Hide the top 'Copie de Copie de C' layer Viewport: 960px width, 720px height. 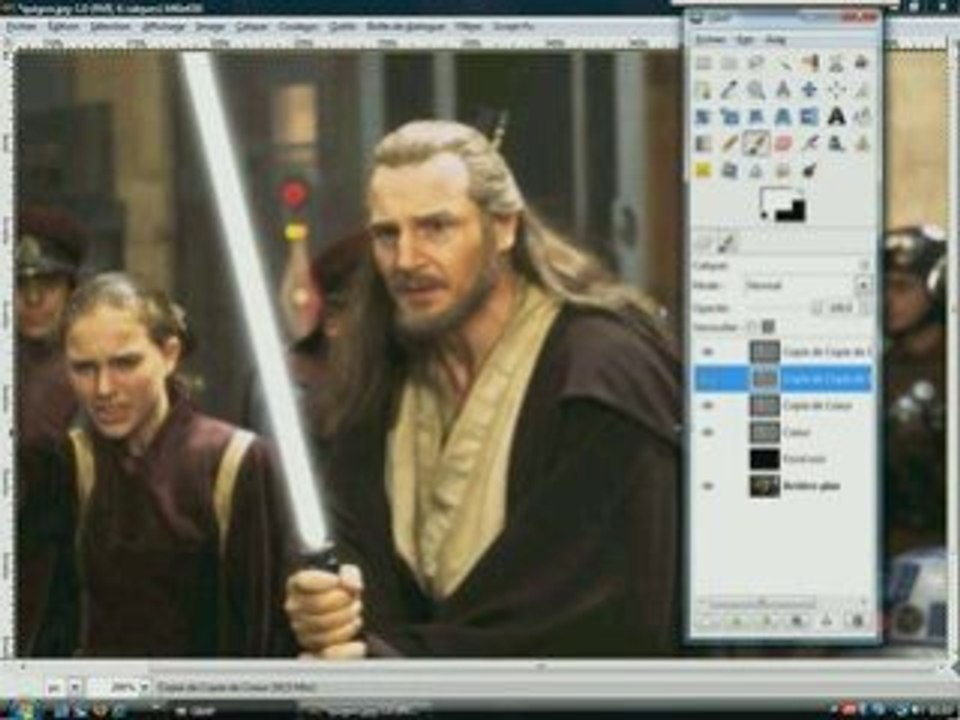point(708,351)
